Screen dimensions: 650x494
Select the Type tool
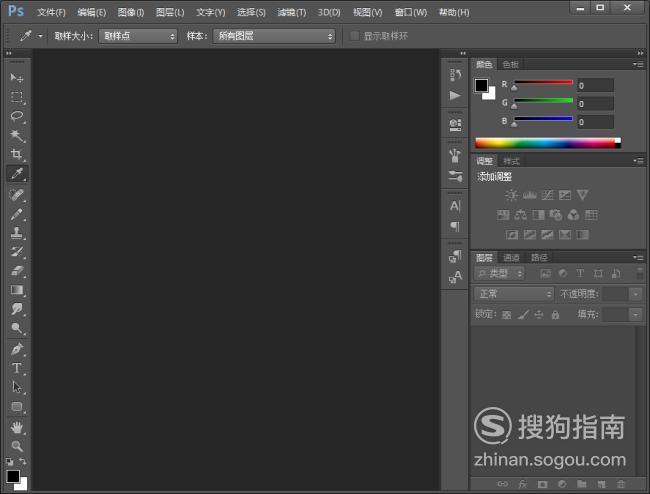[17, 368]
